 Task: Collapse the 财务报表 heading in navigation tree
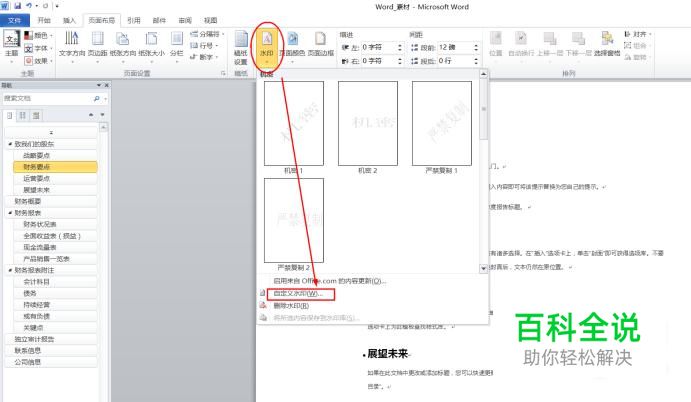coord(10,213)
